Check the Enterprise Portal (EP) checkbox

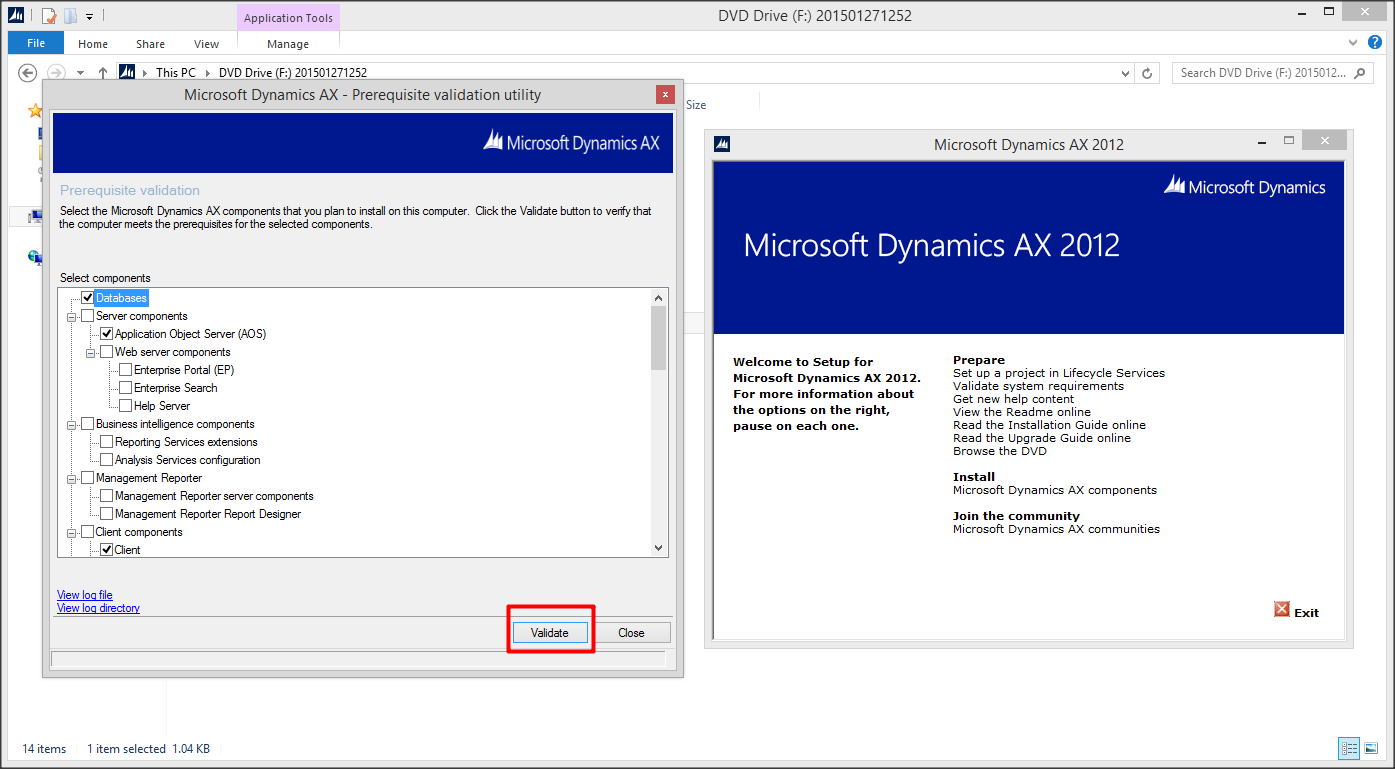(125, 370)
